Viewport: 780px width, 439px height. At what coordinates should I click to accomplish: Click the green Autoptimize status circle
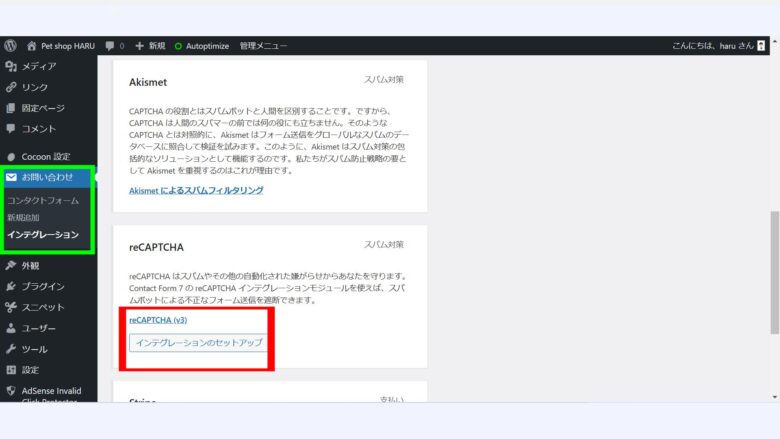tap(178, 46)
